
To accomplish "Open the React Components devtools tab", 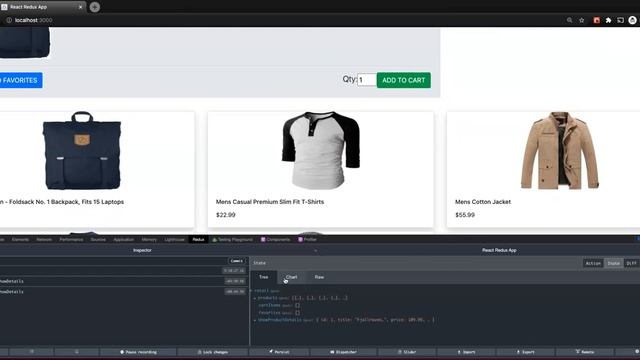I will (276, 240).
